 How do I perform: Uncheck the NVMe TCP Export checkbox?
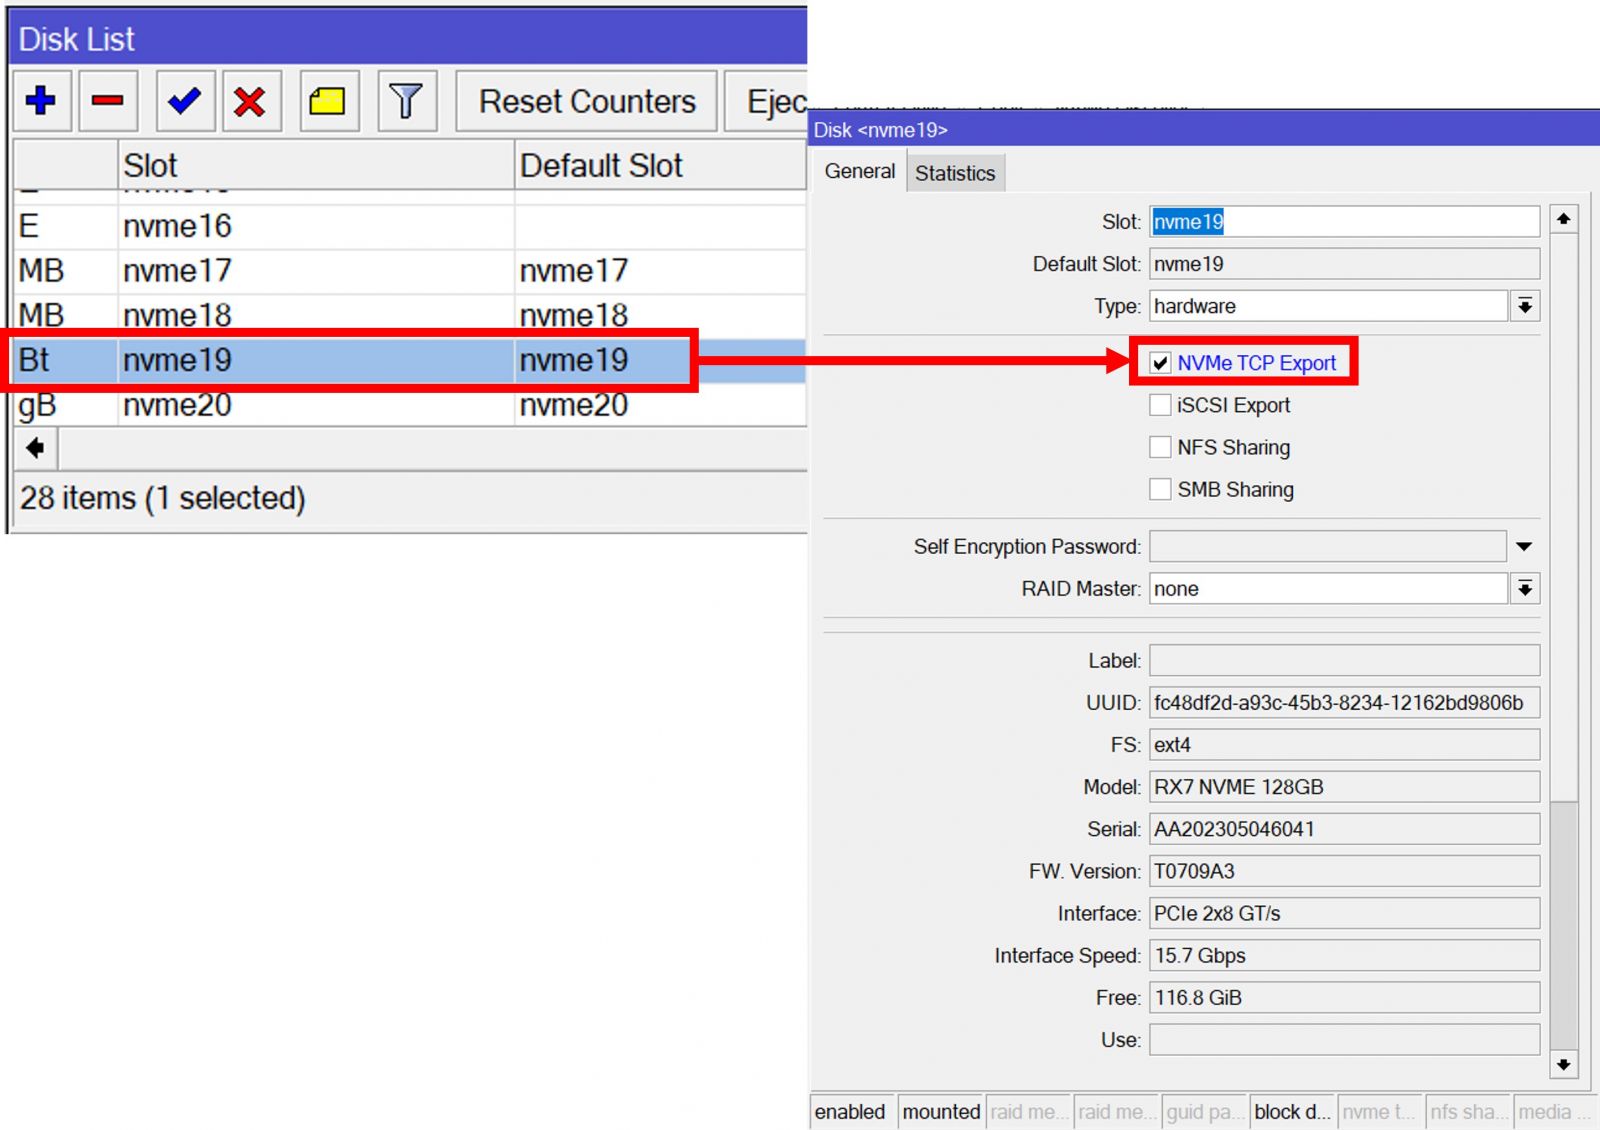coord(1160,363)
